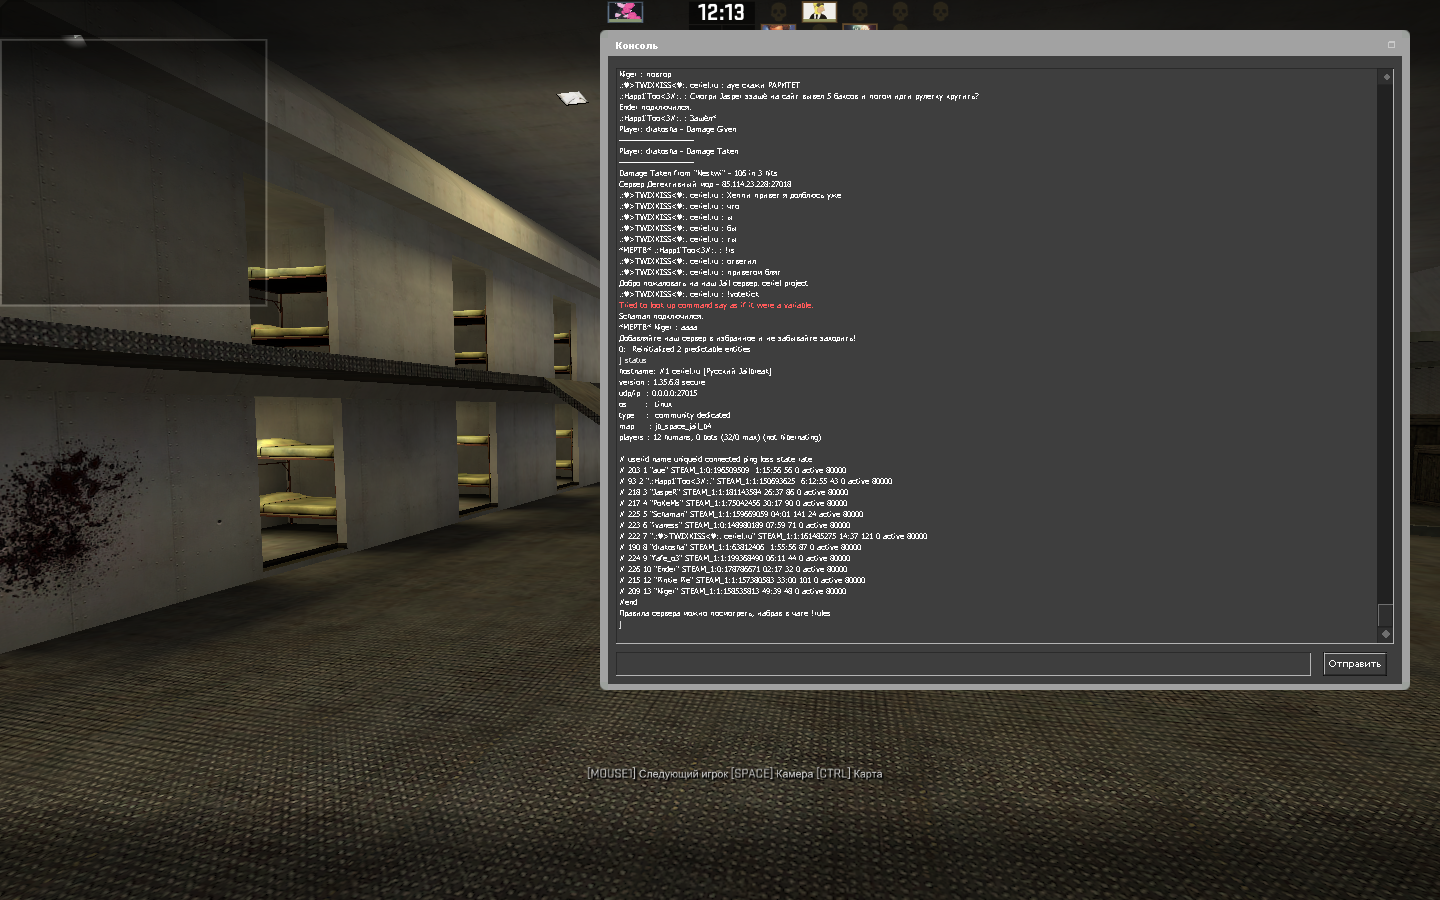Image resolution: width=1440 pixels, height=900 pixels.
Task: Click the ceiling light fixture in scene
Action: point(572,97)
